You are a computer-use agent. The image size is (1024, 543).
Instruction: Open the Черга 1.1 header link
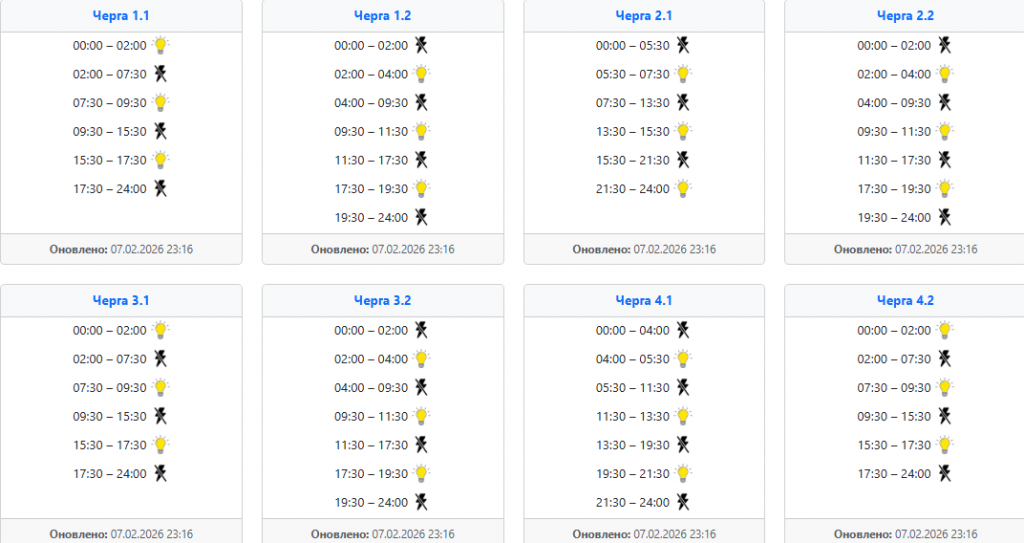[x=121, y=16]
